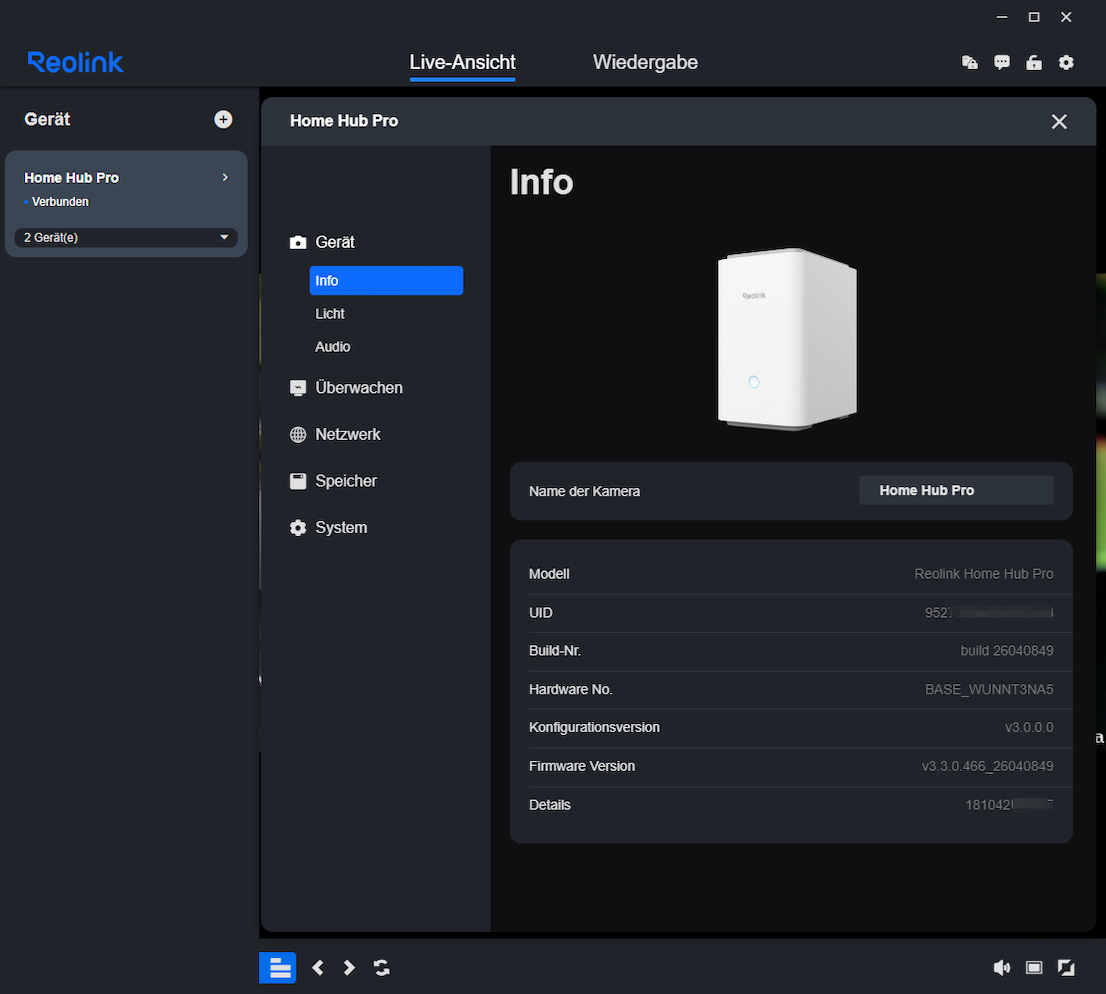Toggle the device list sidebar button
The image size is (1106, 994).
[277, 967]
